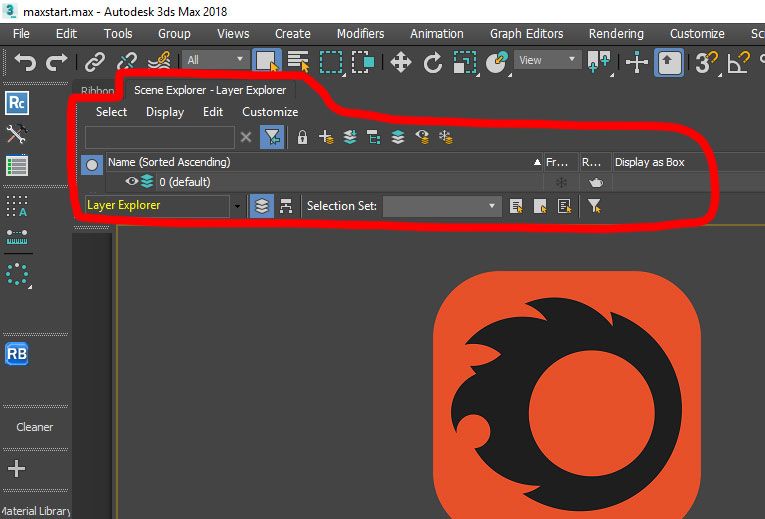Click the Redo arrow in main toolbar
The height and width of the screenshot is (519, 765).
[57, 62]
